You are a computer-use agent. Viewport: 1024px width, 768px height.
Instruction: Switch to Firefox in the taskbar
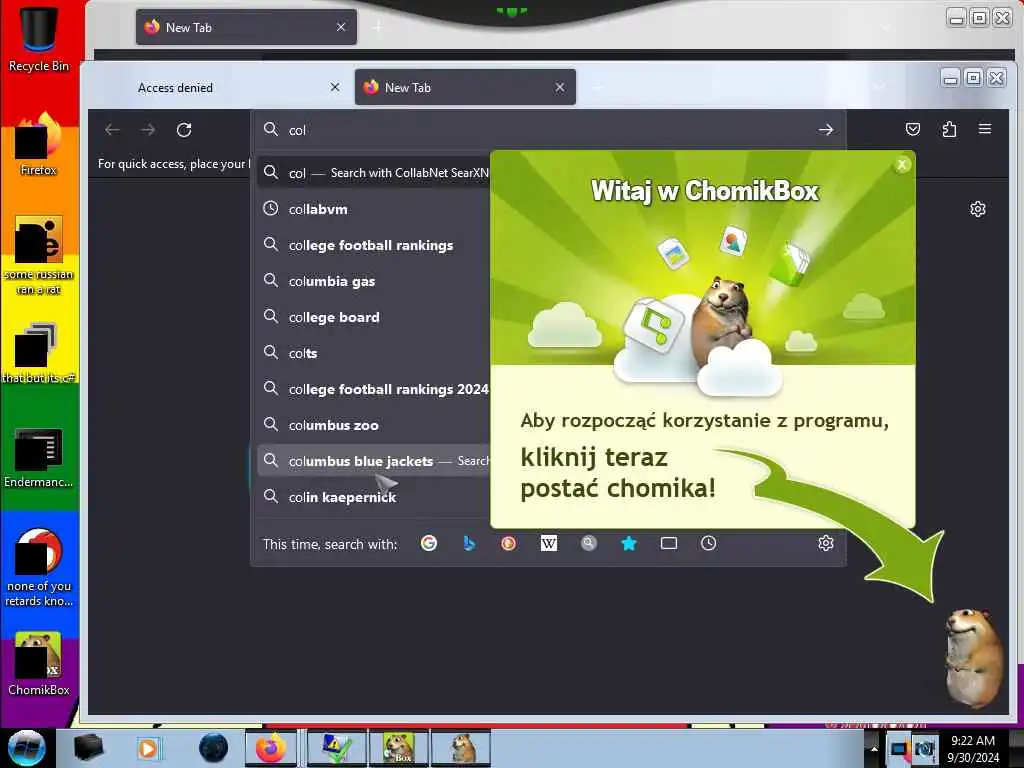[x=270, y=748]
